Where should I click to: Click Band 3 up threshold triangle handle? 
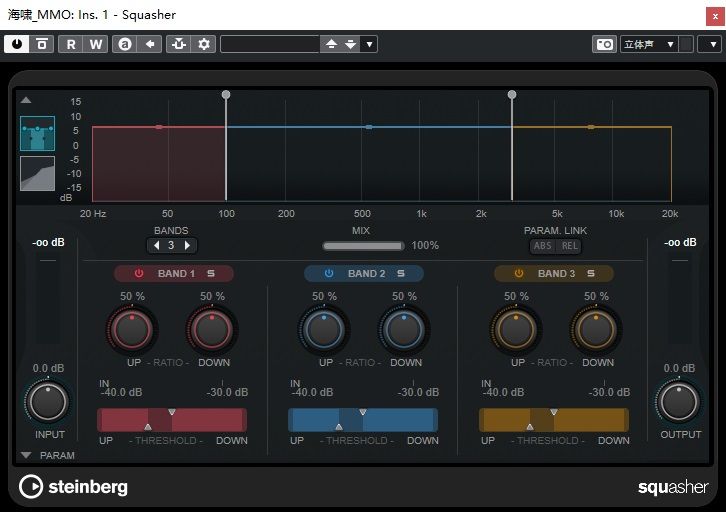(530, 427)
